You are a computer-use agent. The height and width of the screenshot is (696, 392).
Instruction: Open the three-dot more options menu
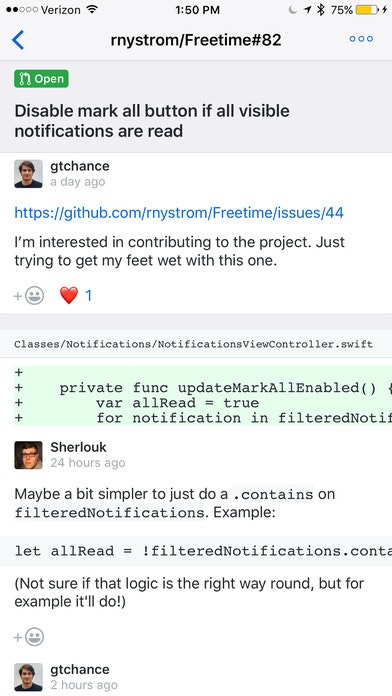point(361,39)
